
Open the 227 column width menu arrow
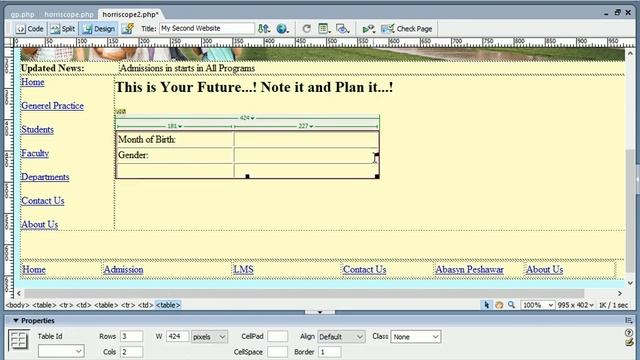coord(311,127)
